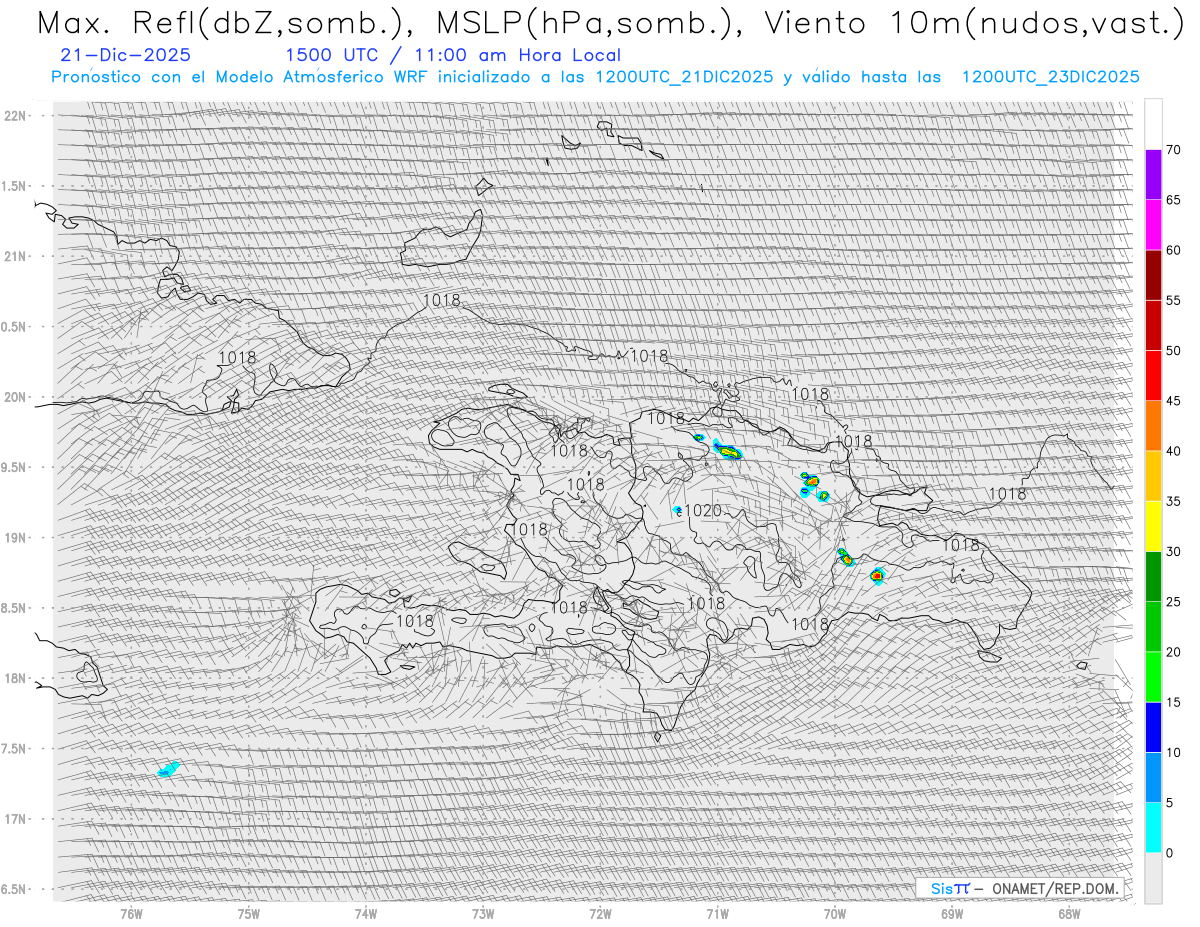Select the orange 40–45 dBZ legend swatch
The image size is (1200, 927).
coord(1153,426)
